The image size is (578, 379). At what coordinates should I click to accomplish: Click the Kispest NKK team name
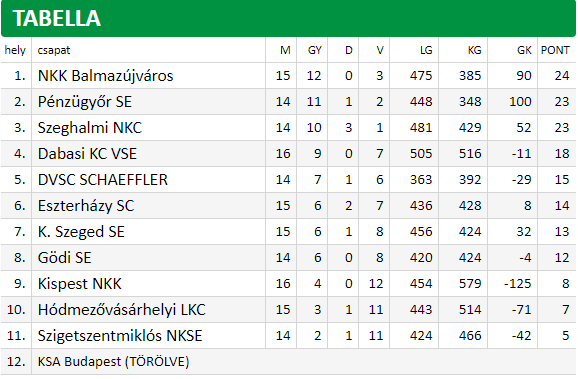[80, 284]
